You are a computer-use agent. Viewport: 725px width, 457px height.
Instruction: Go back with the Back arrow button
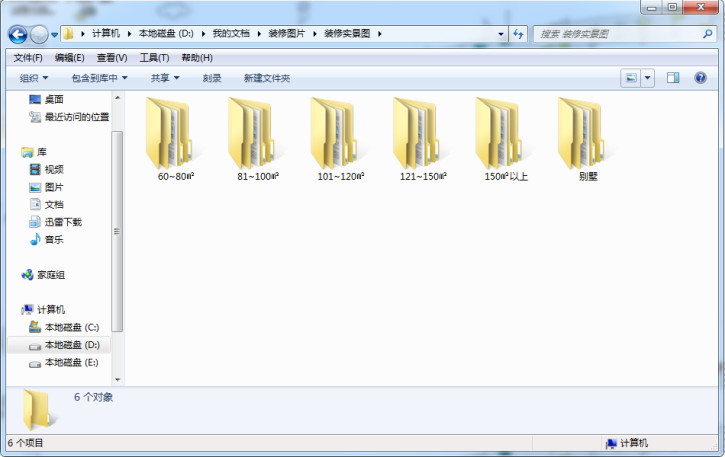[x=18, y=34]
